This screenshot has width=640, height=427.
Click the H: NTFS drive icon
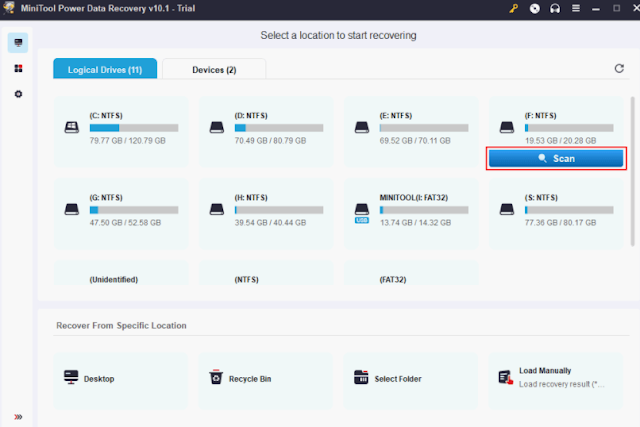217,209
